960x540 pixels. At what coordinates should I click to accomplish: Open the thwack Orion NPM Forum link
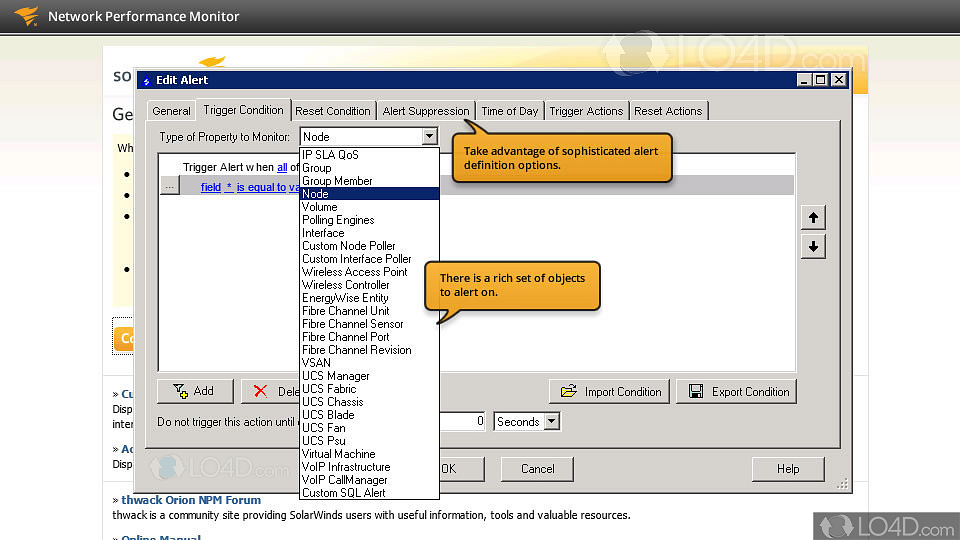[191, 500]
